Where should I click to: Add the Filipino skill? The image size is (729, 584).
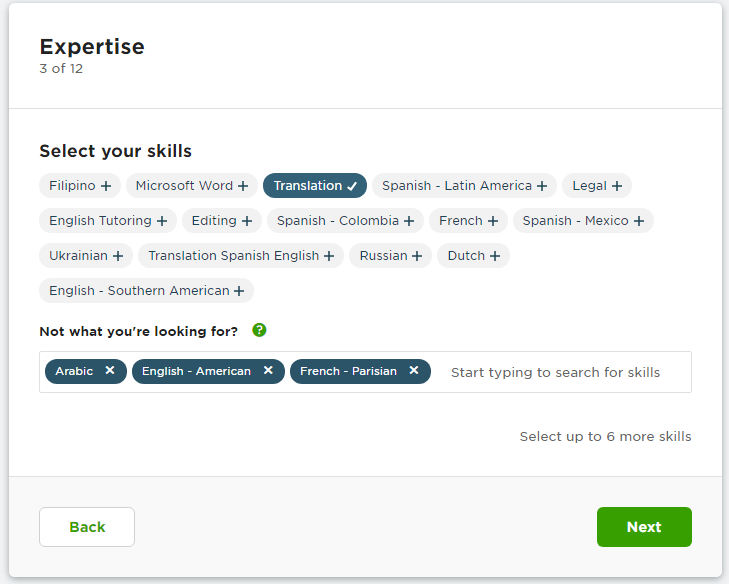click(80, 186)
